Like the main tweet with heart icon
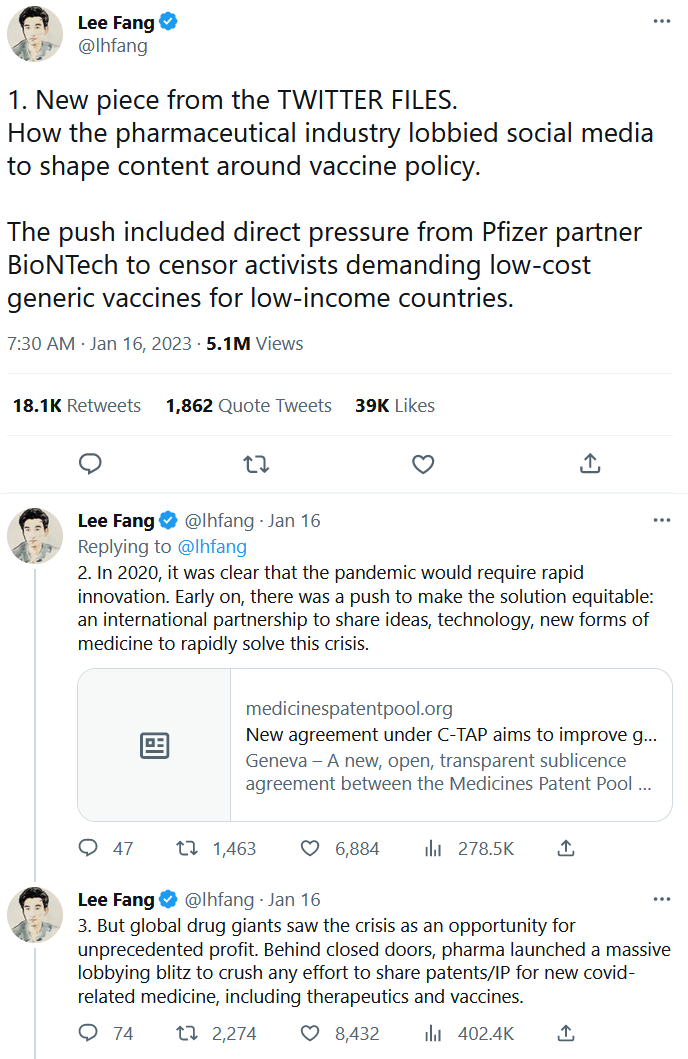The width and height of the screenshot is (688, 1059). [423, 464]
